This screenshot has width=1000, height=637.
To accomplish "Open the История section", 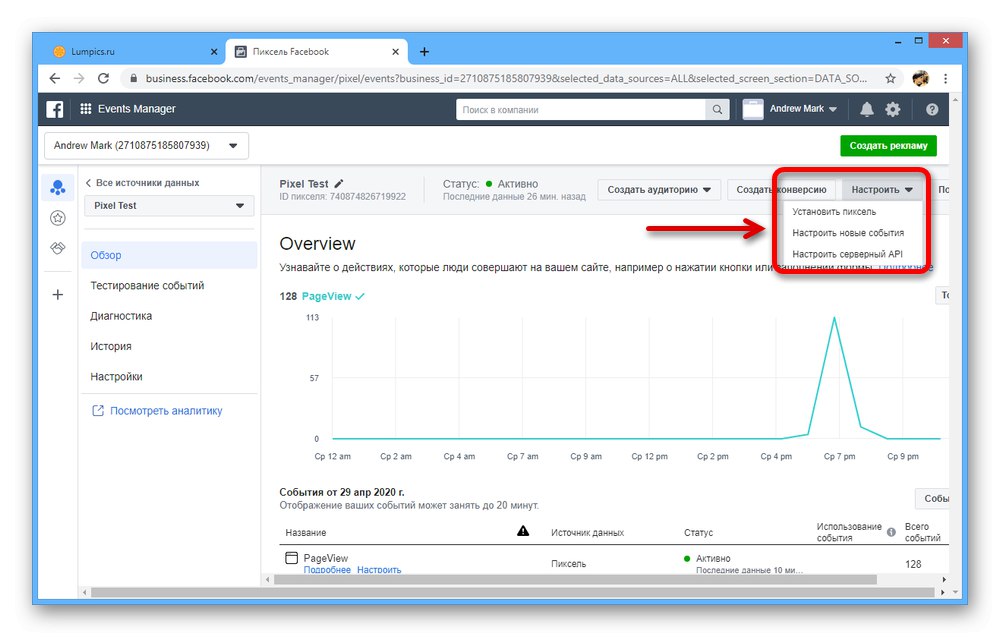I will [x=111, y=346].
